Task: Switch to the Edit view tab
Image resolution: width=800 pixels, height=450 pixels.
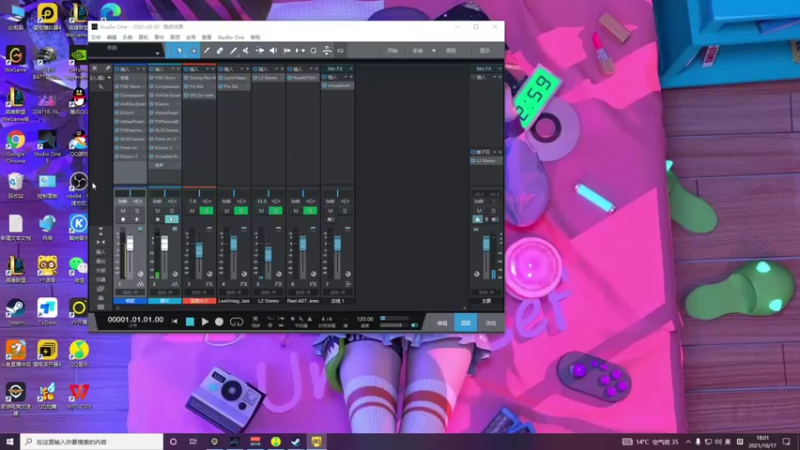Action: click(442, 323)
